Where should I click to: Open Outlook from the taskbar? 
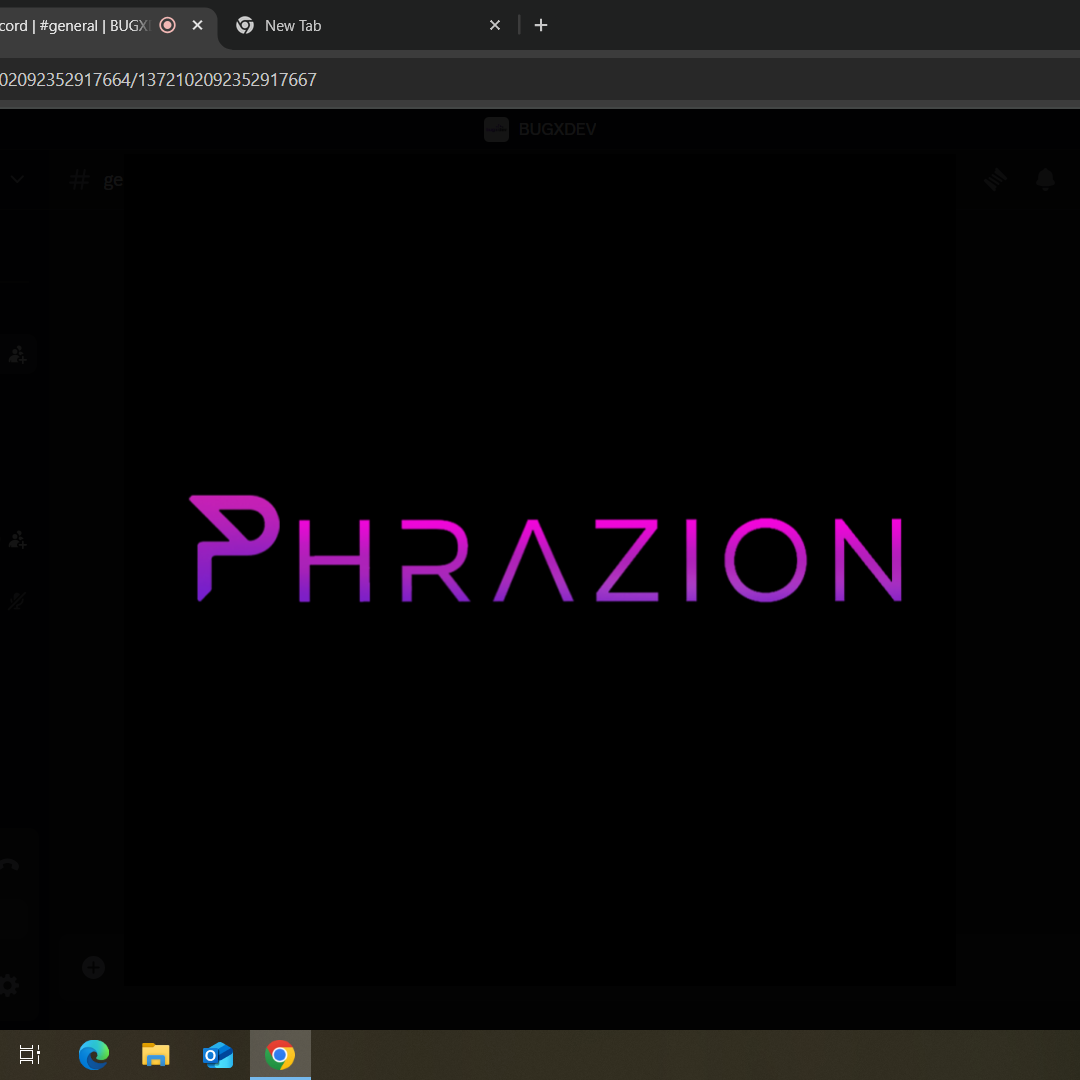pos(218,1055)
